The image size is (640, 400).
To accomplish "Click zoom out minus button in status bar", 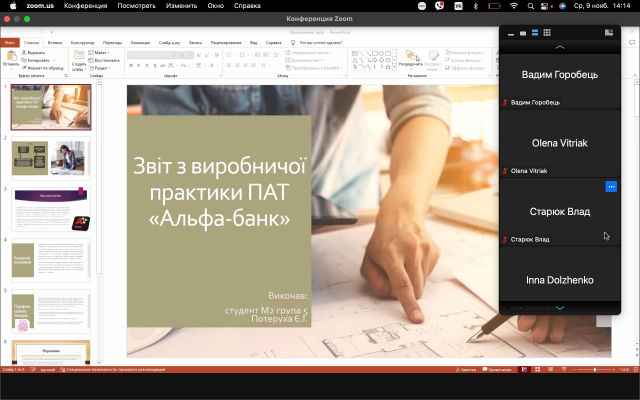I will point(575,369).
